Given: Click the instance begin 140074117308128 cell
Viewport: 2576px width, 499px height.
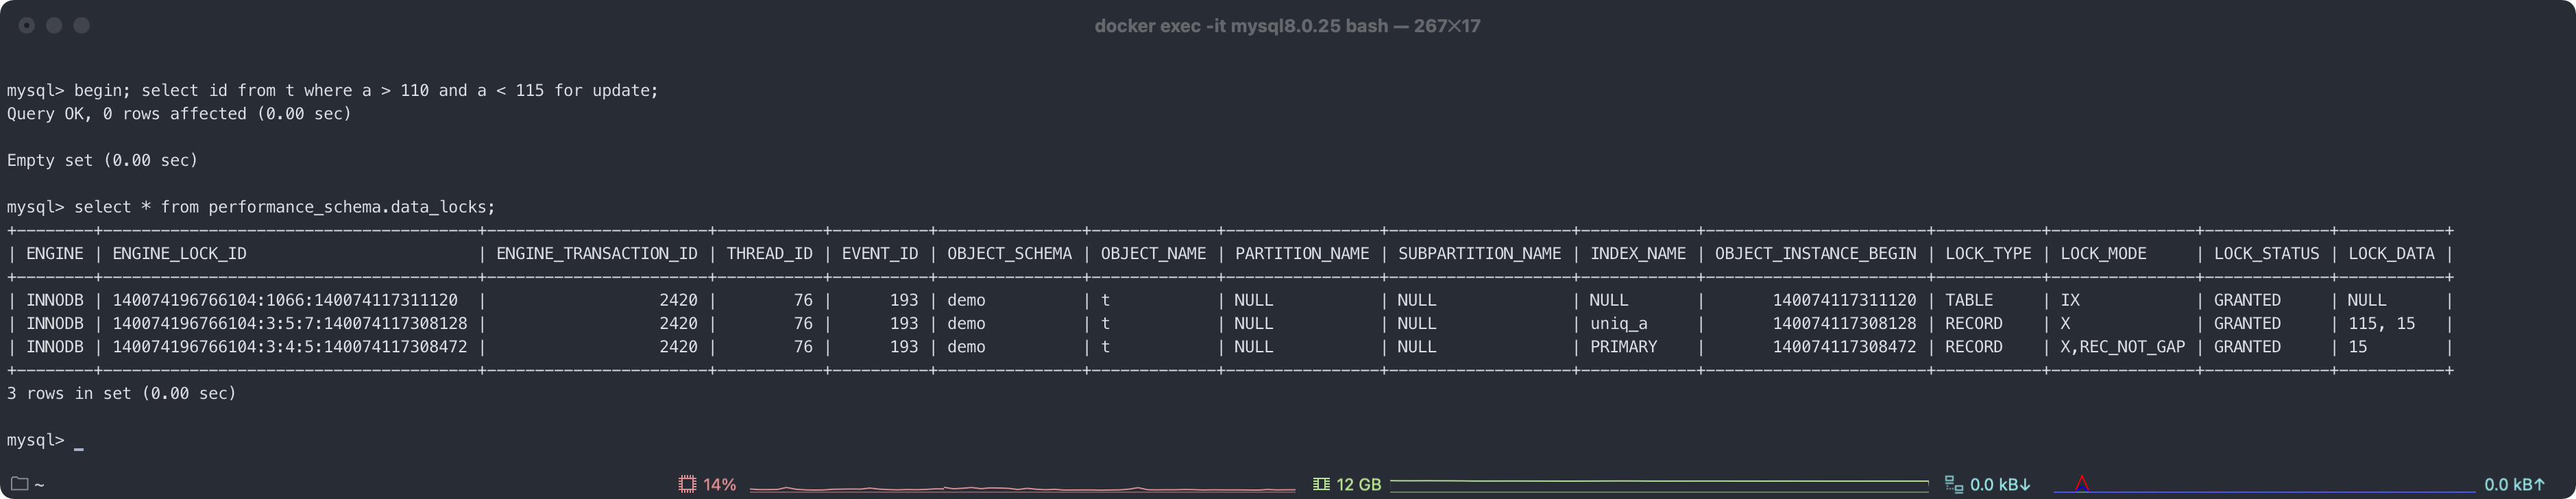Looking at the screenshot, I should pyautogui.click(x=1845, y=323).
